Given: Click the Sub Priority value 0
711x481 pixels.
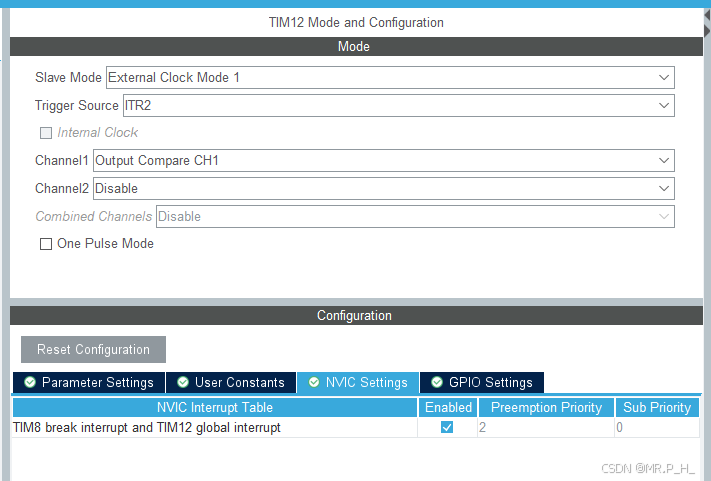Looking at the screenshot, I should click(657, 428).
